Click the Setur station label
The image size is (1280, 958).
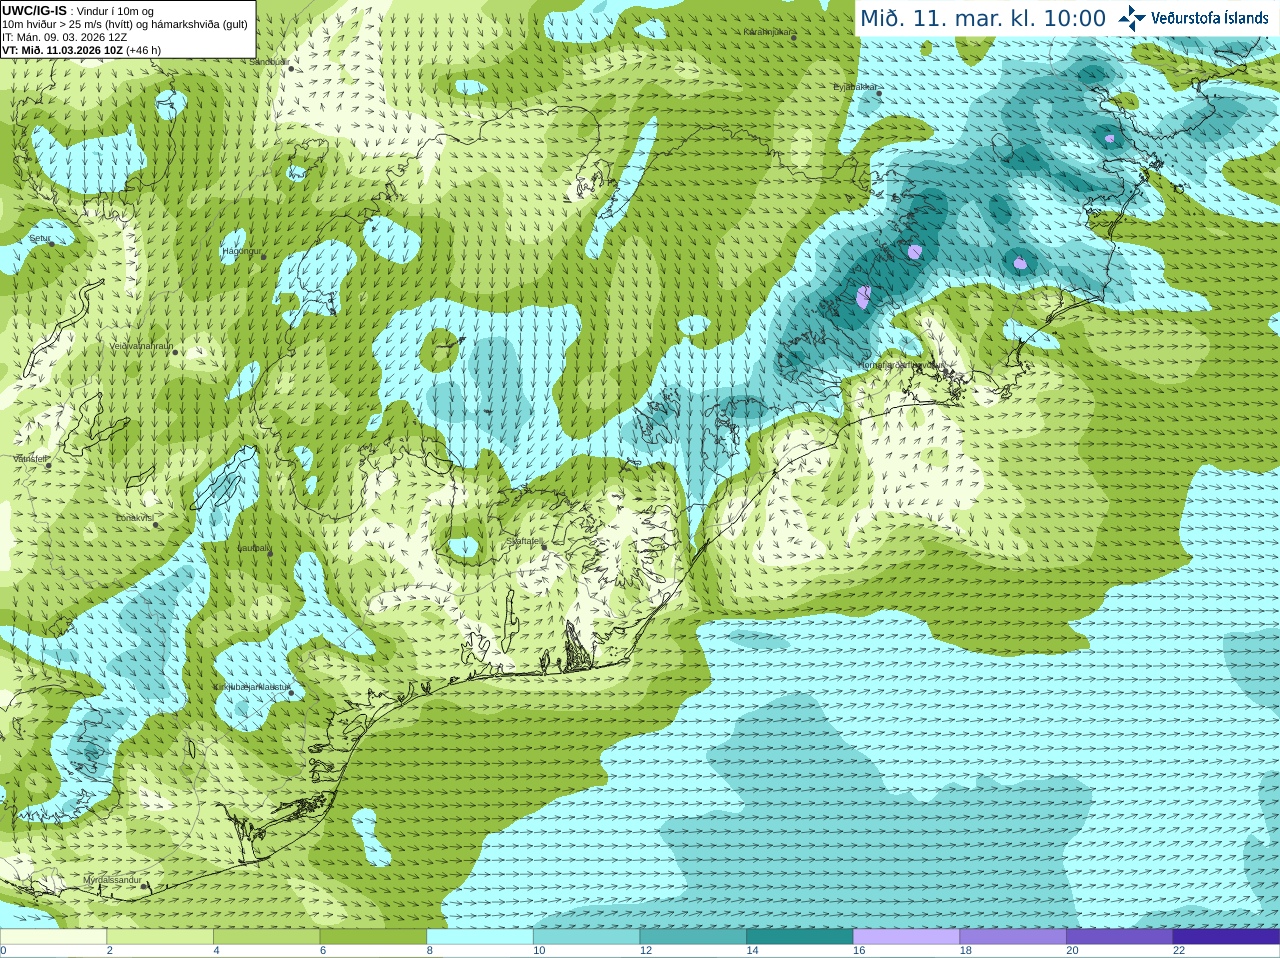click(x=39, y=239)
